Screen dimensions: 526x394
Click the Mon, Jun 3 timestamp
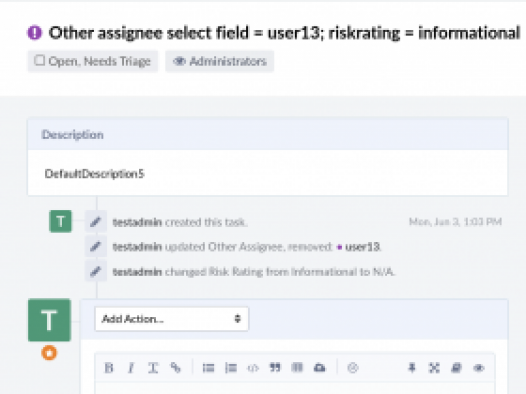[x=455, y=222]
